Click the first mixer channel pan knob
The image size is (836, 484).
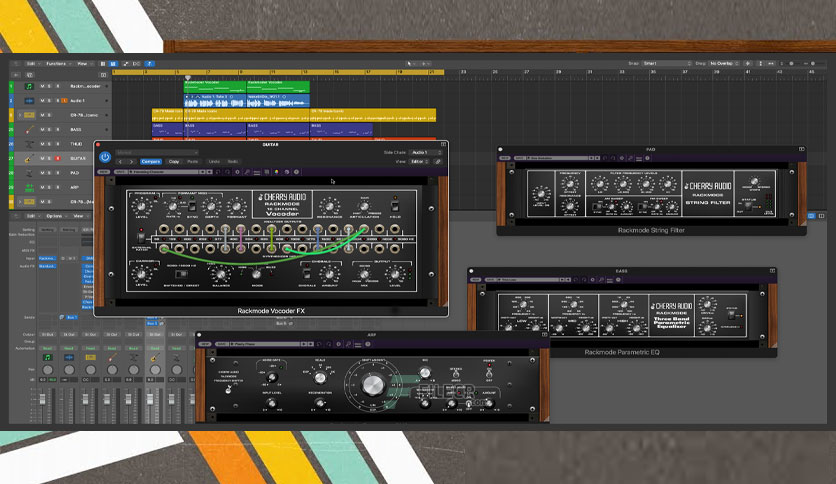tap(47, 369)
